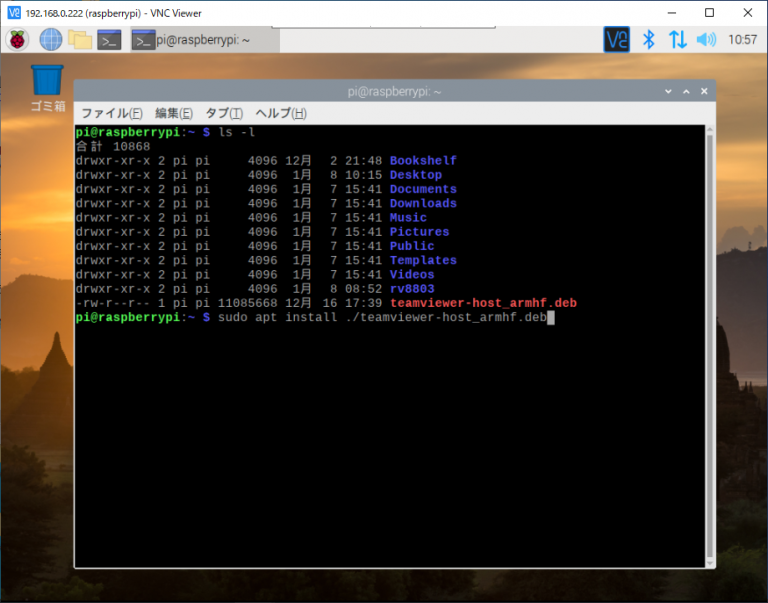Open the 編集(E) menu
Viewport: 768px width, 603px height.
[x=174, y=113]
